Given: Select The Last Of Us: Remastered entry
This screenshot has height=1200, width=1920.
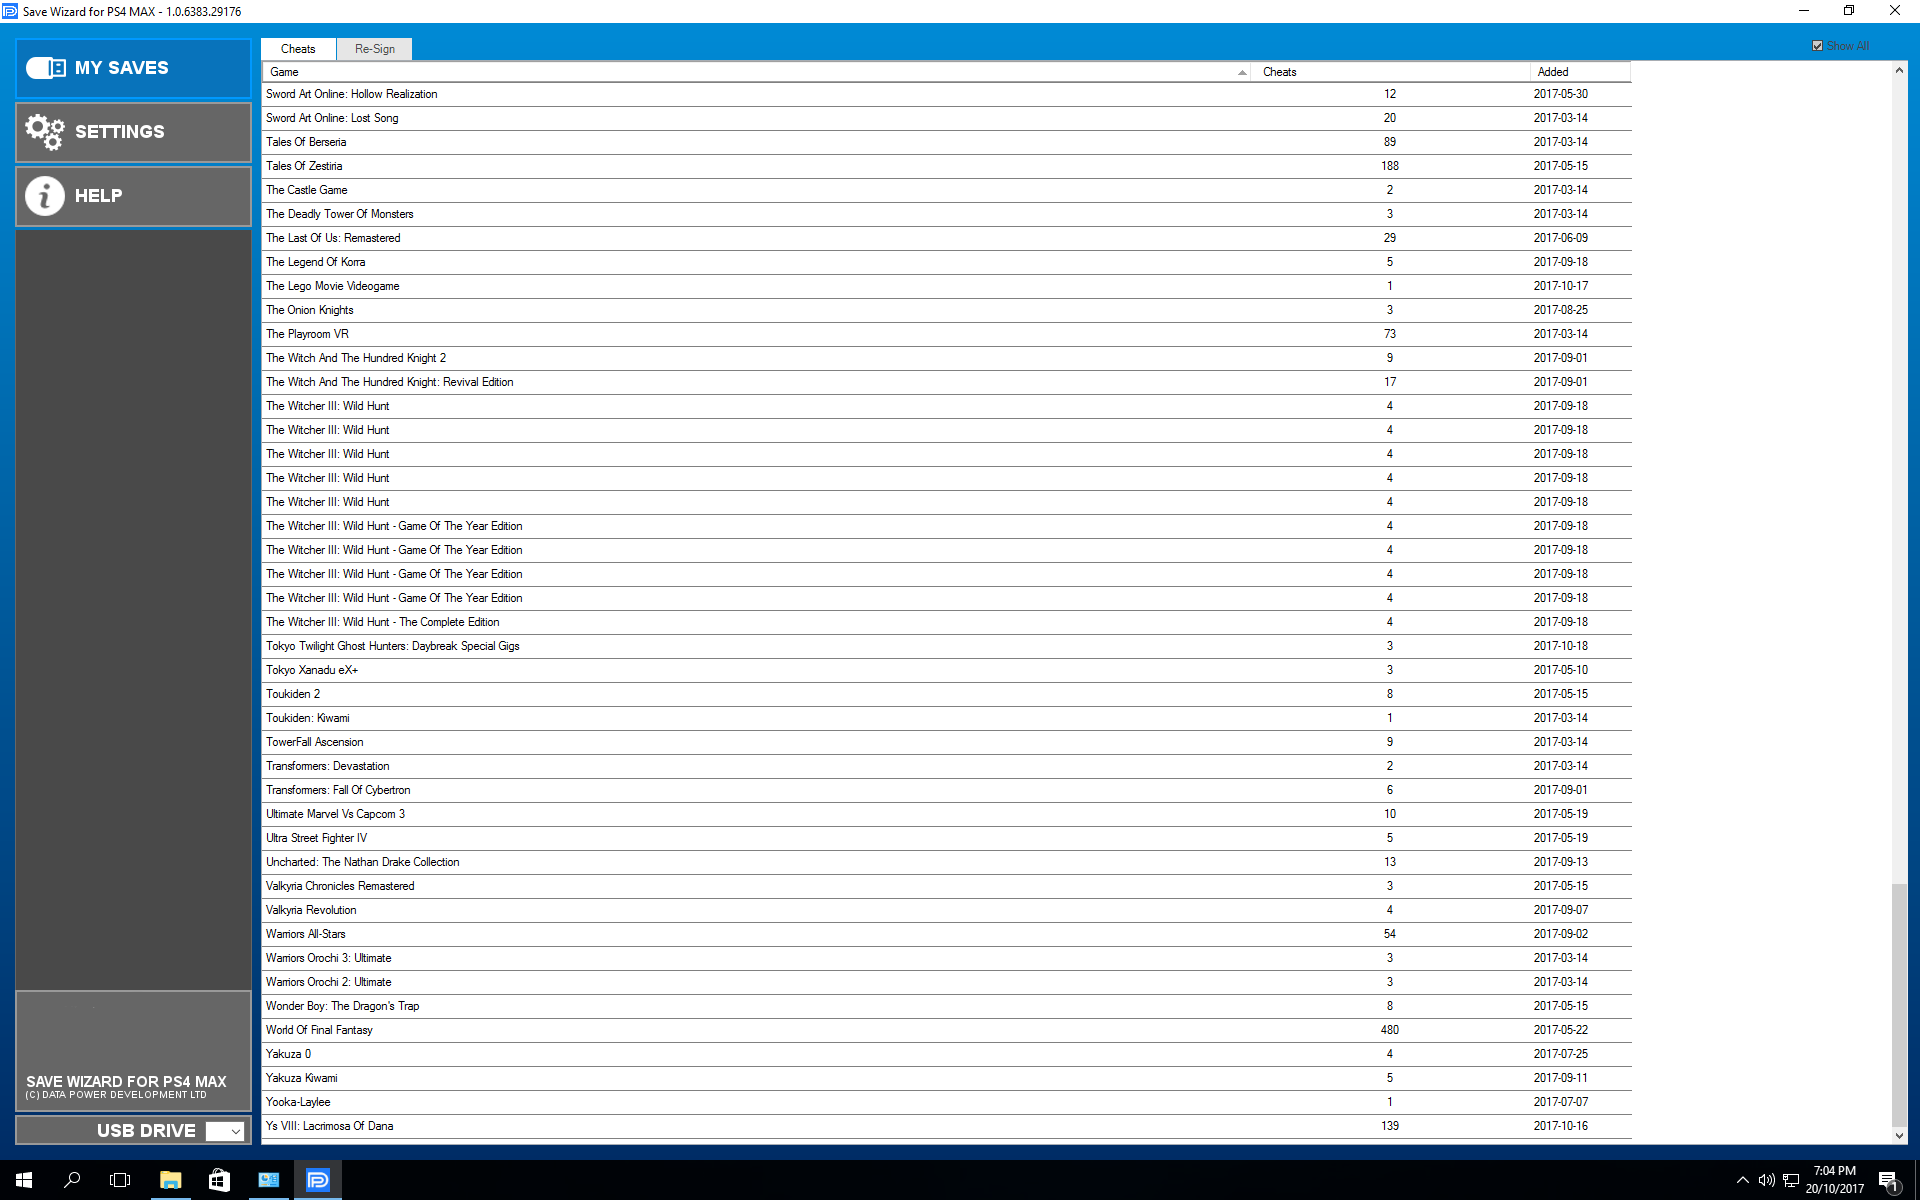Looking at the screenshot, I should 333,238.
